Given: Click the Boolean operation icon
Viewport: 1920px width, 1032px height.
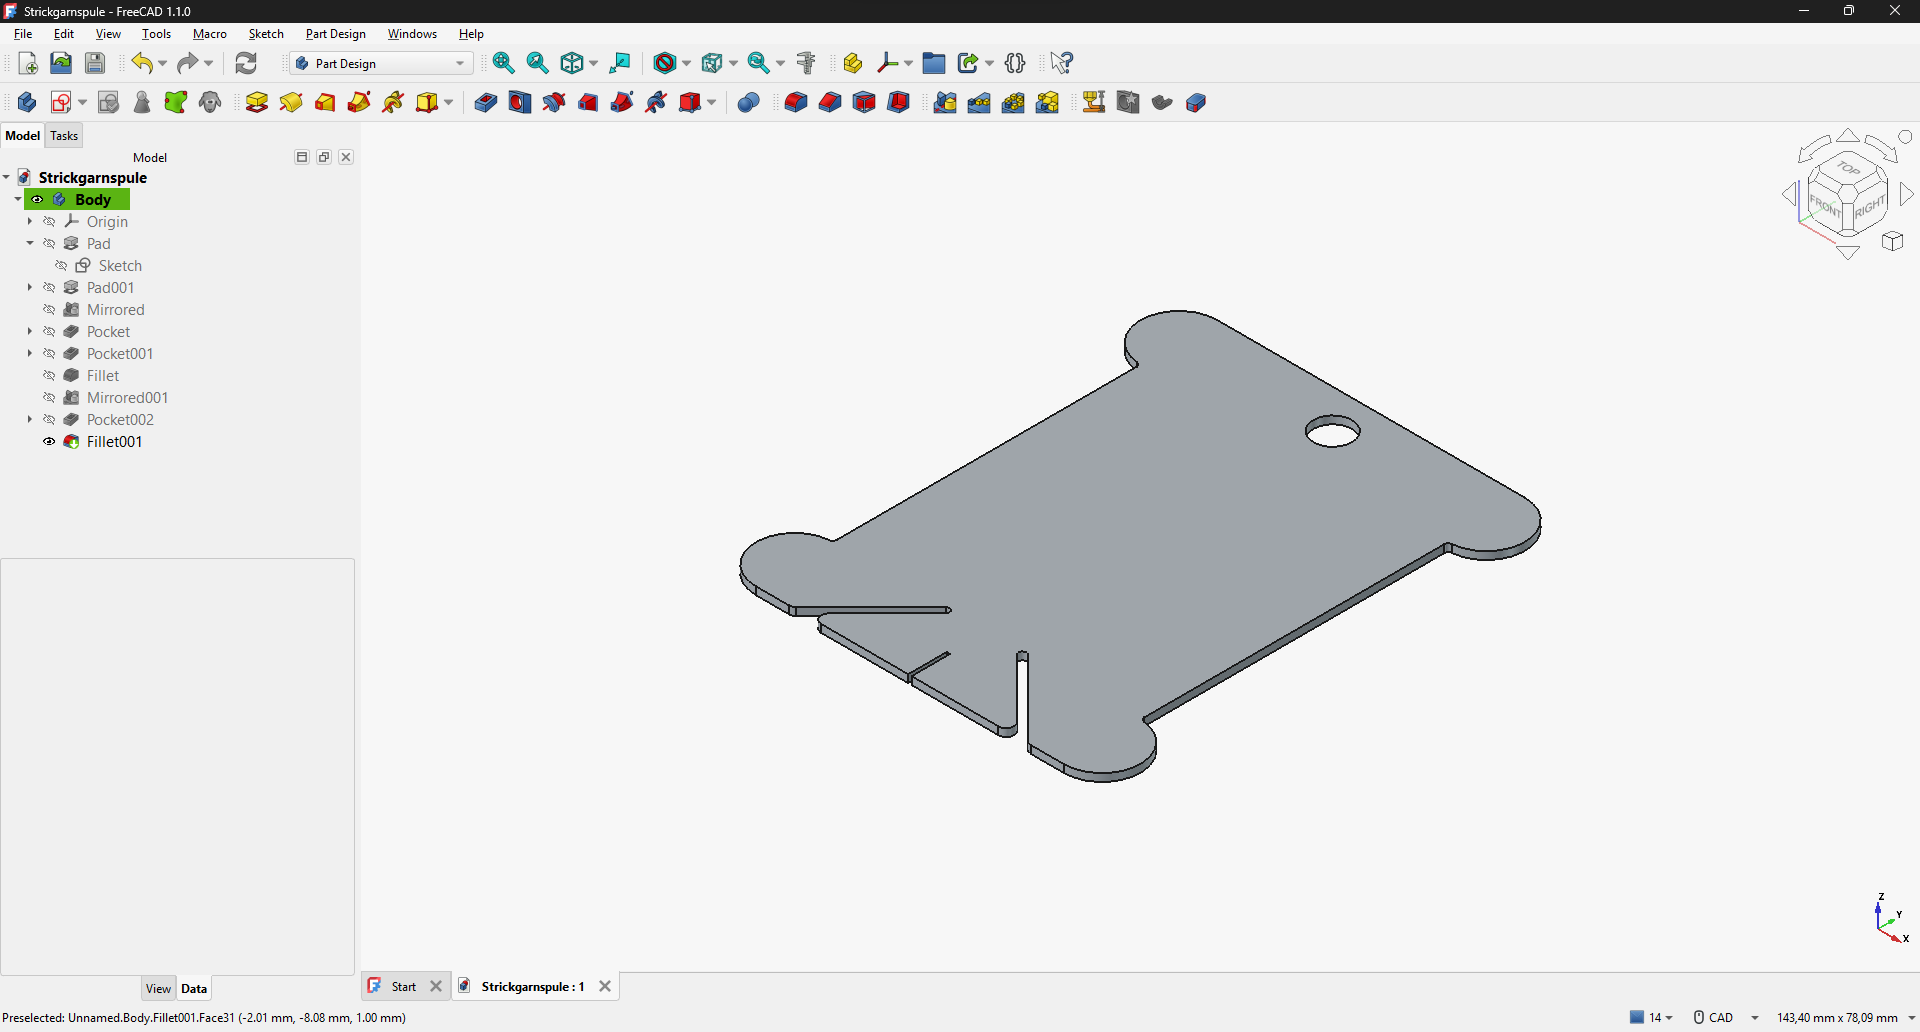Looking at the screenshot, I should (x=748, y=102).
